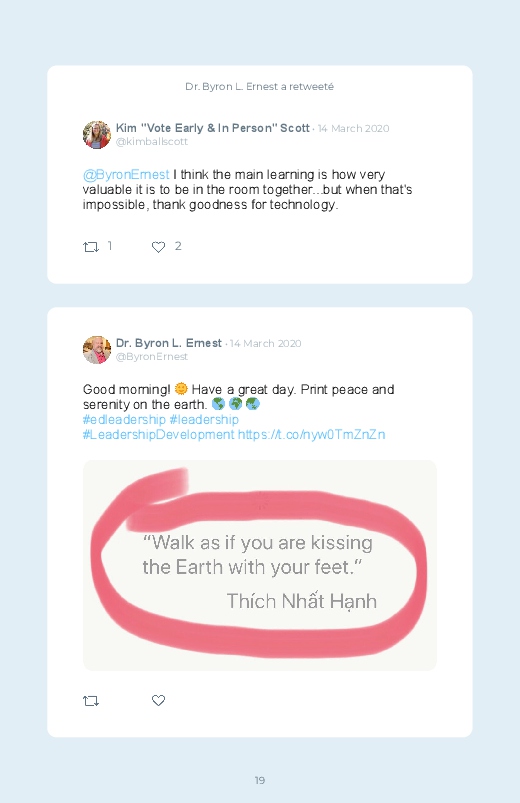Click retweet icon under Byron Ernest's tweet
Viewport: 520px width, 803px height.
[x=91, y=701]
